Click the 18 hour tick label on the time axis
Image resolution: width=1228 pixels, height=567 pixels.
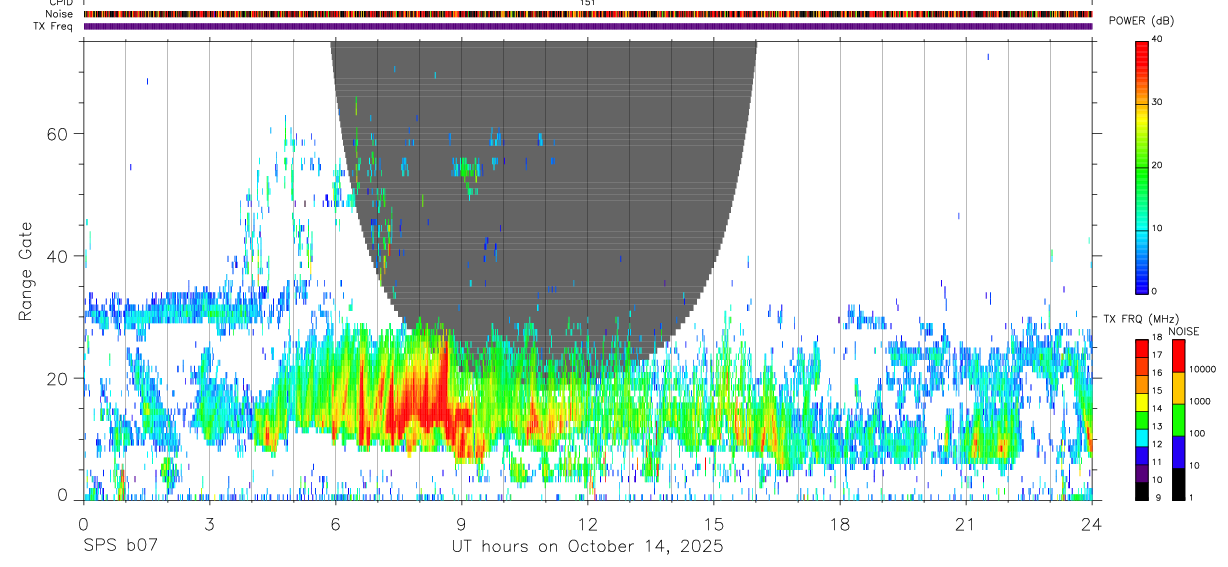[x=840, y=524]
